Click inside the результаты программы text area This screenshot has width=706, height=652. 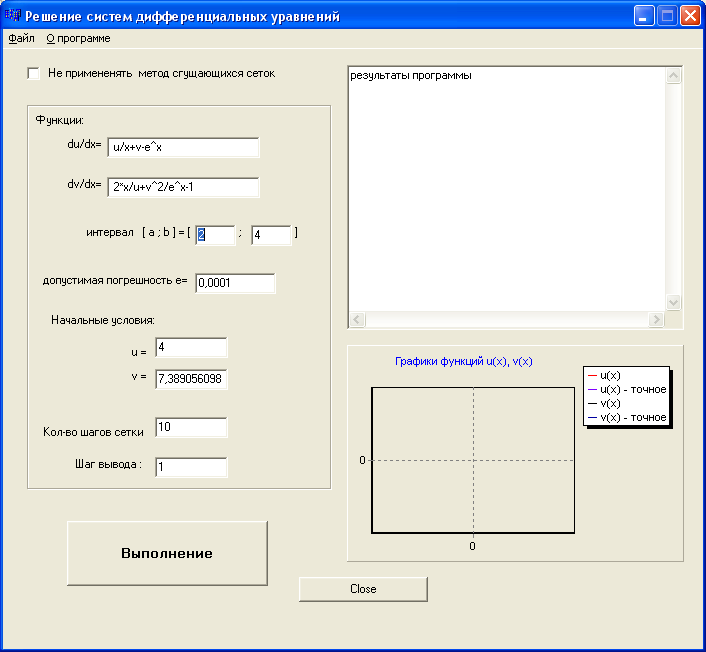(507, 189)
